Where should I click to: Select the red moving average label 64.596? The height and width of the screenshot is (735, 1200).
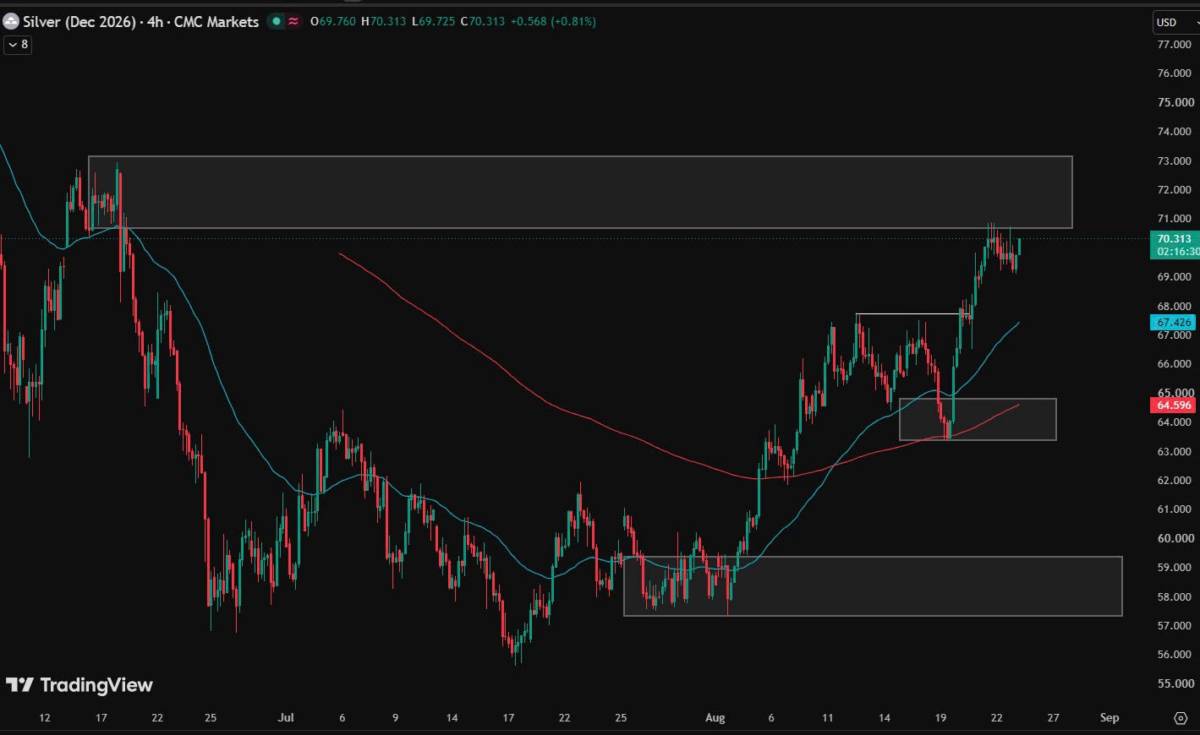tap(1173, 405)
